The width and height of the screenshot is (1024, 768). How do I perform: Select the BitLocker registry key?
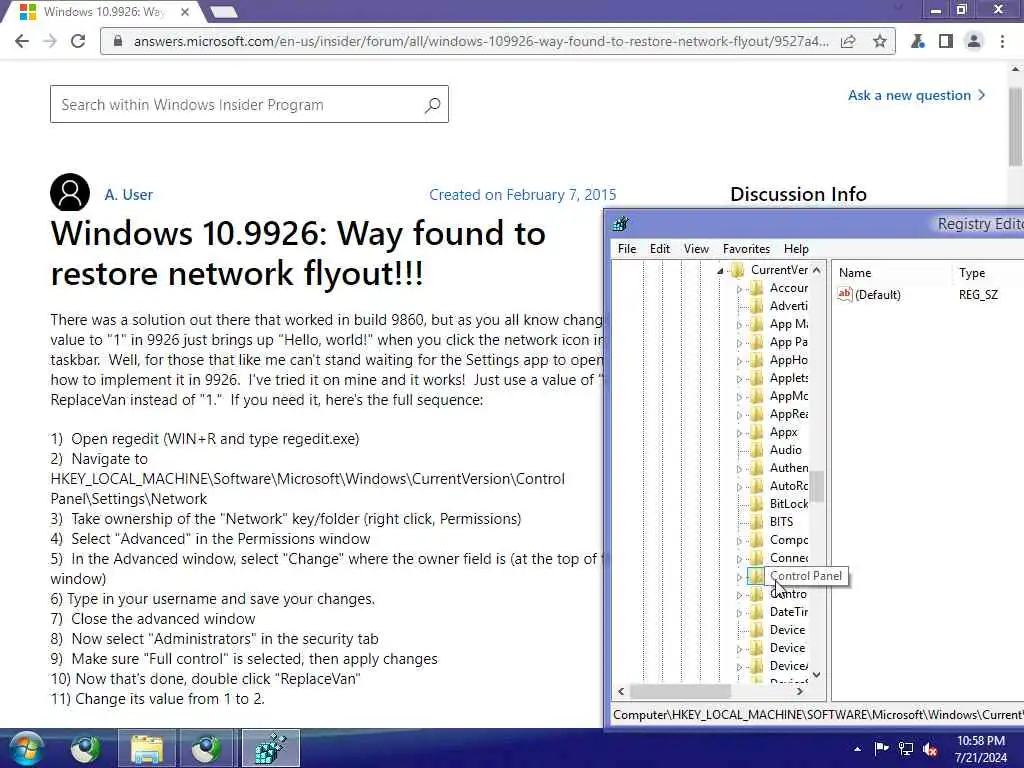788,504
